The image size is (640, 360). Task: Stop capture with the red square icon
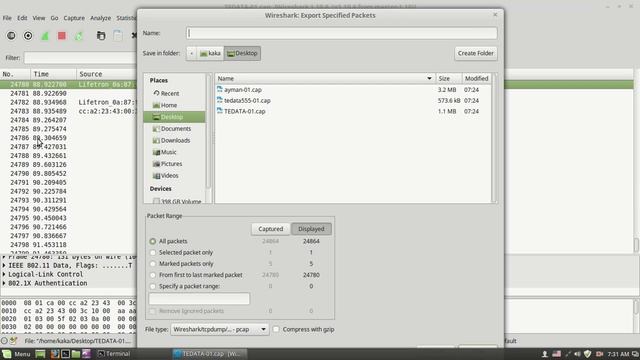[62, 36]
